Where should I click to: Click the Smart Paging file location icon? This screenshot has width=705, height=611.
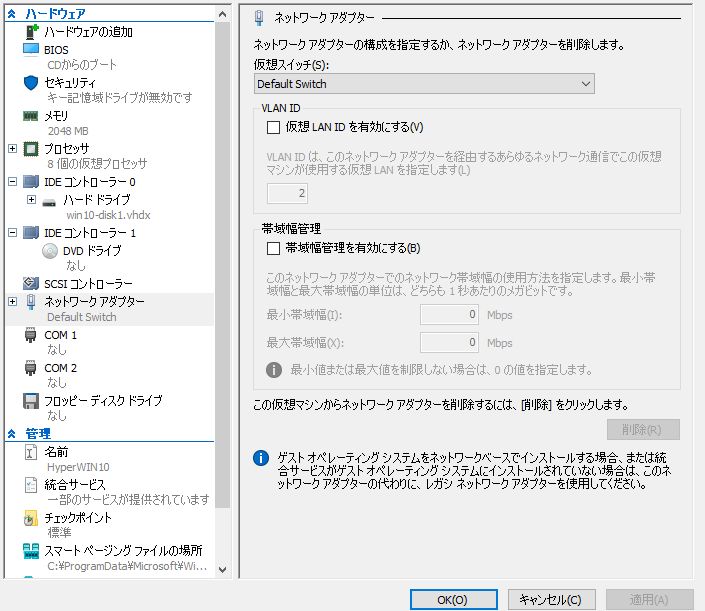pos(31,551)
